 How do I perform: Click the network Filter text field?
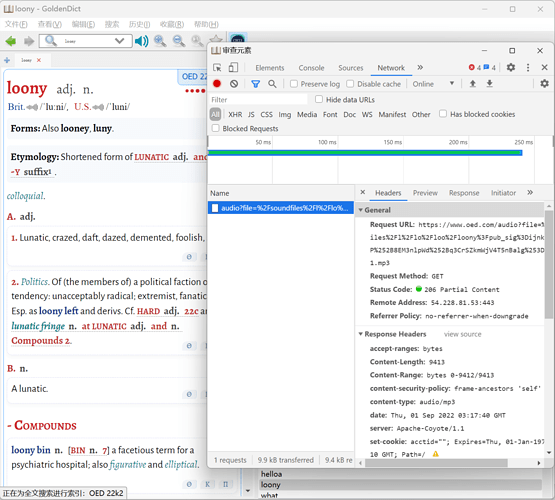coord(258,100)
